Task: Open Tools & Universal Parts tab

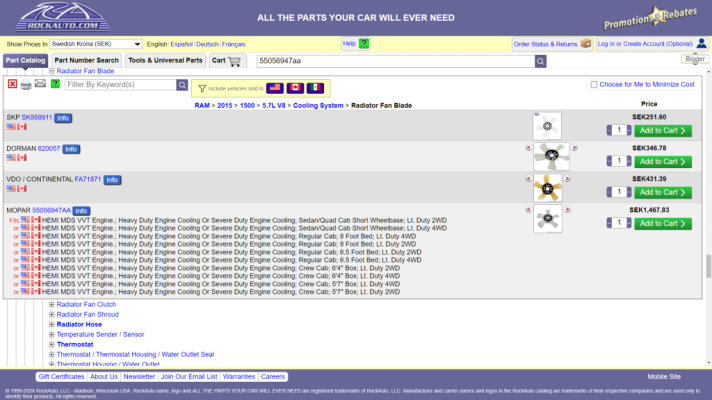Action: tap(165, 60)
